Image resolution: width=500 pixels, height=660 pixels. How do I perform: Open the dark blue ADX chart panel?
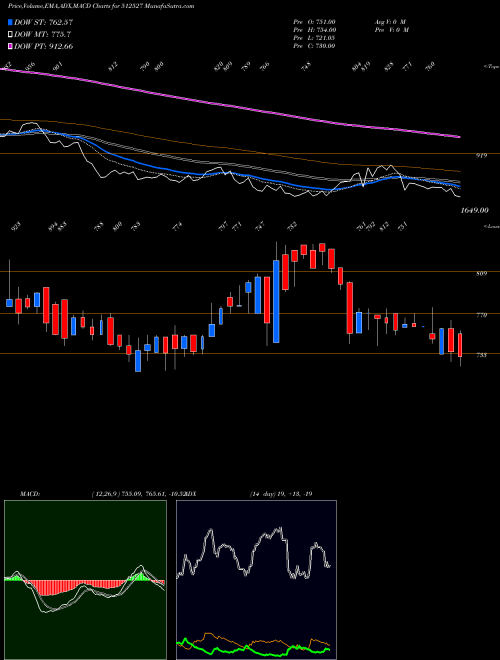click(x=256, y=580)
